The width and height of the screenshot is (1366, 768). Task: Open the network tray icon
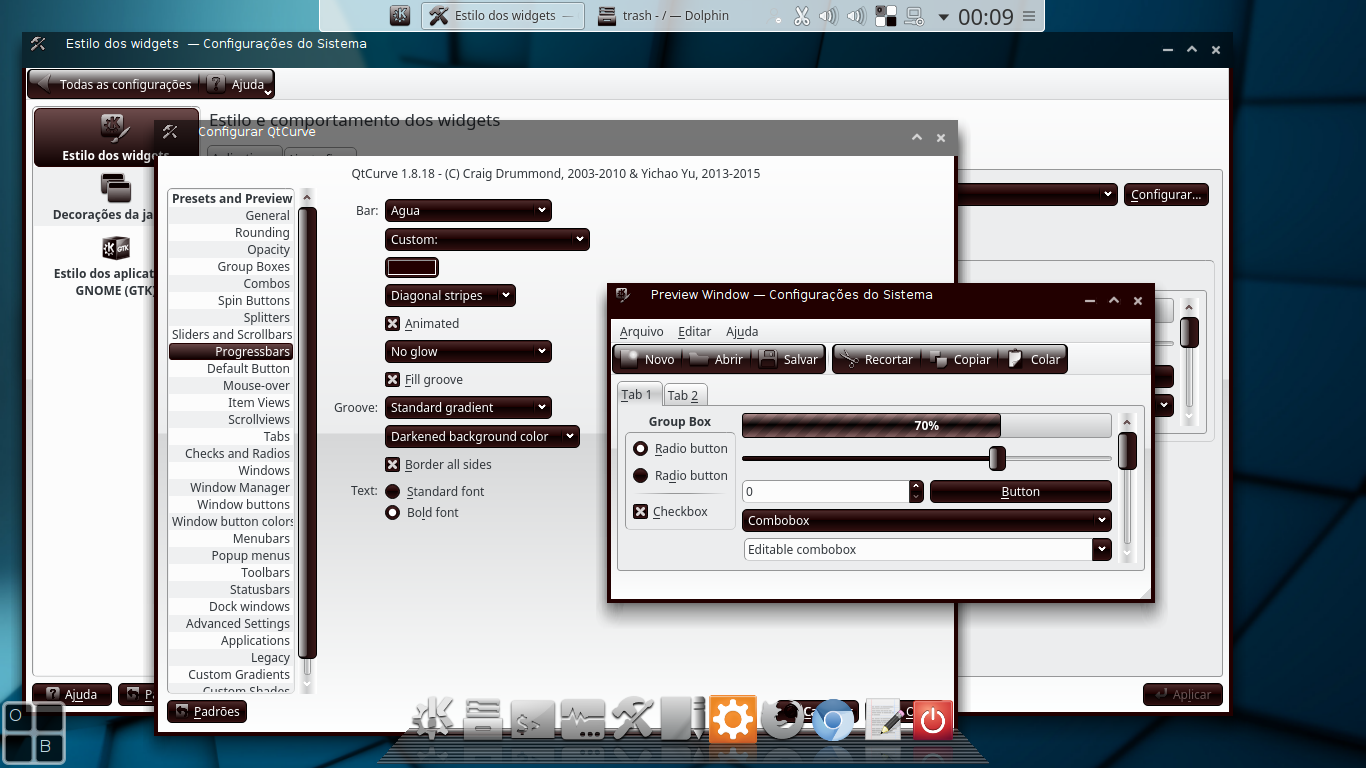913,16
